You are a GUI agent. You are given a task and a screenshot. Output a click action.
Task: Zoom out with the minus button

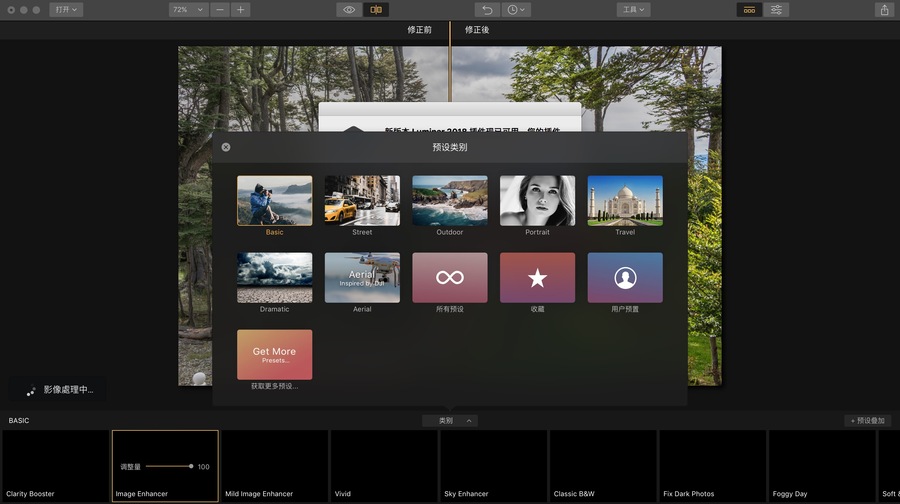(x=220, y=10)
